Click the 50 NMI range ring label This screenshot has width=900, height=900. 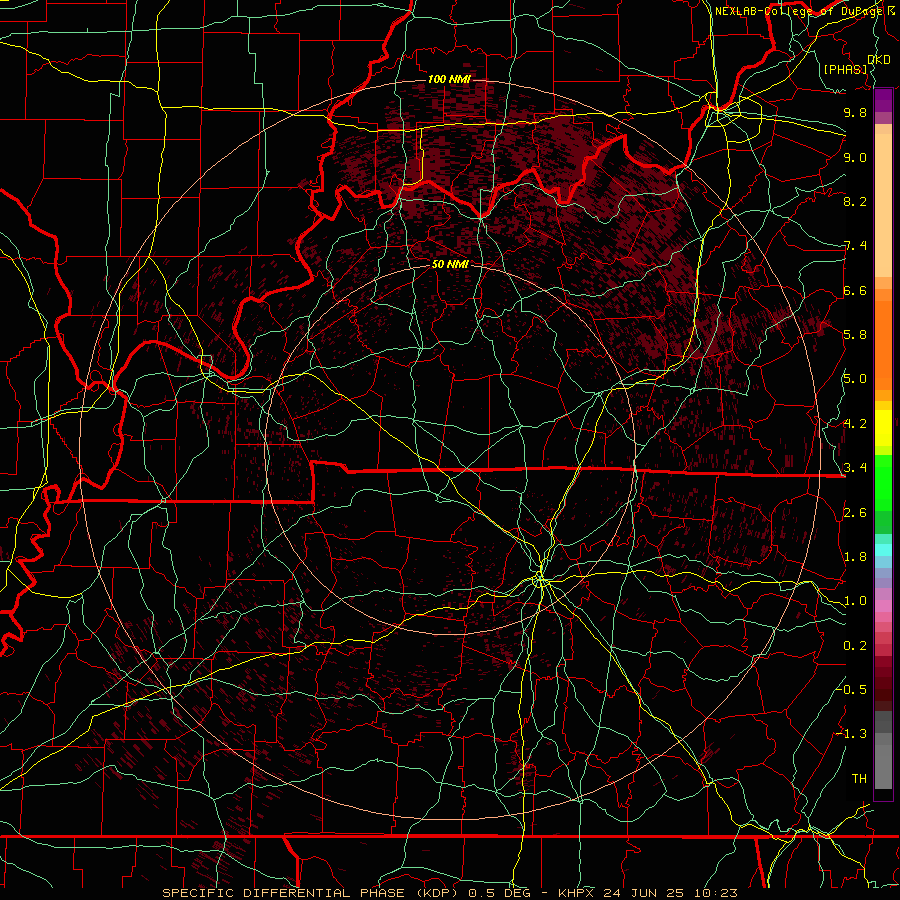pos(450,264)
